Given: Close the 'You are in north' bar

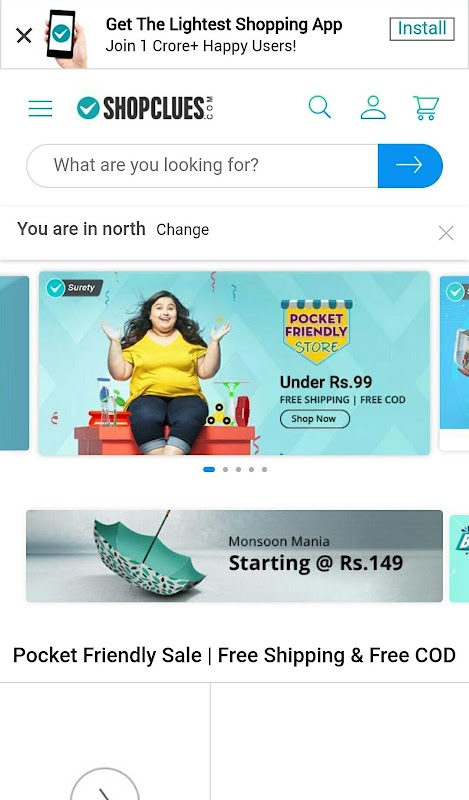Looking at the screenshot, I should (446, 233).
